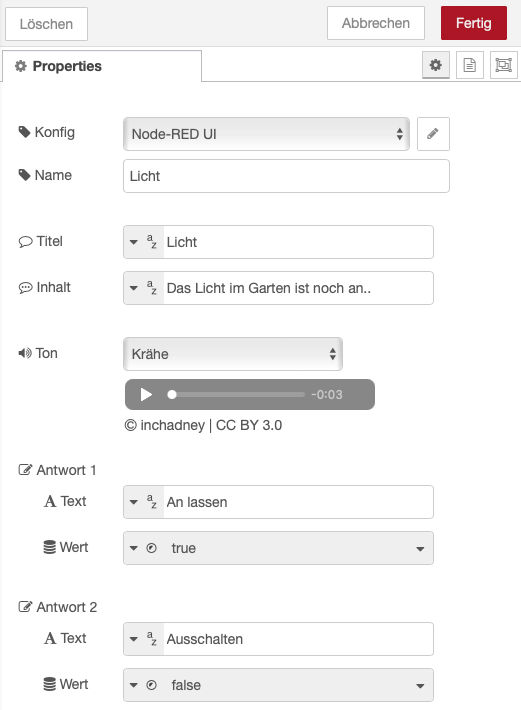Open the node appearance icon tab
The height and width of the screenshot is (710, 521).
[503, 65]
